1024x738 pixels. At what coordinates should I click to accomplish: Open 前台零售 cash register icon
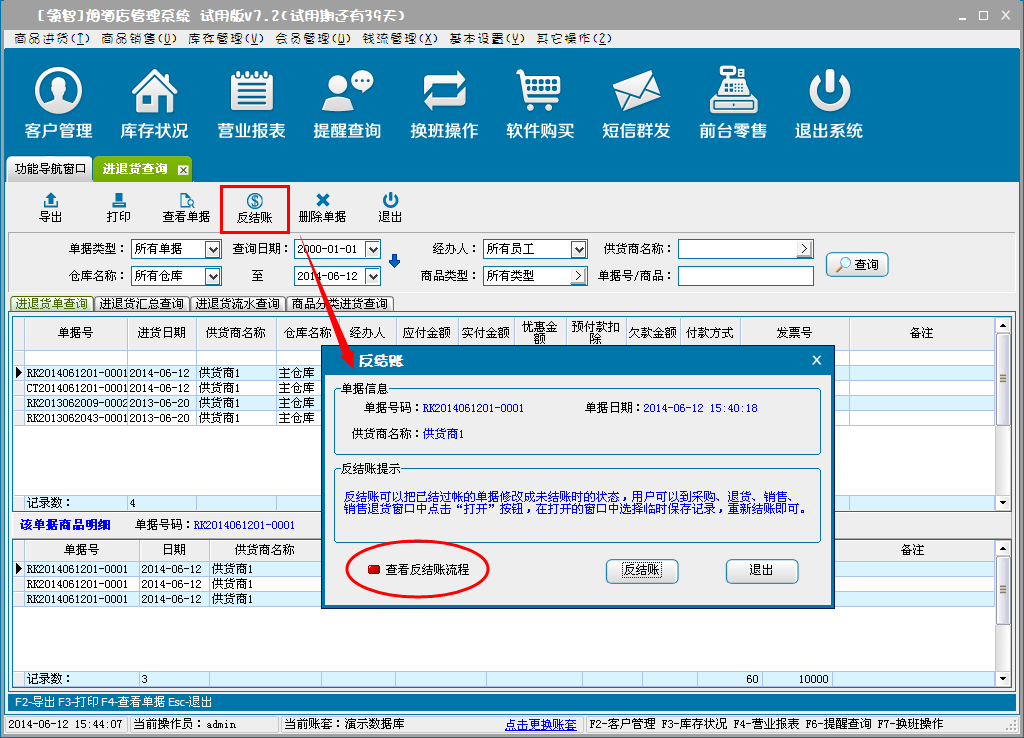[x=733, y=104]
